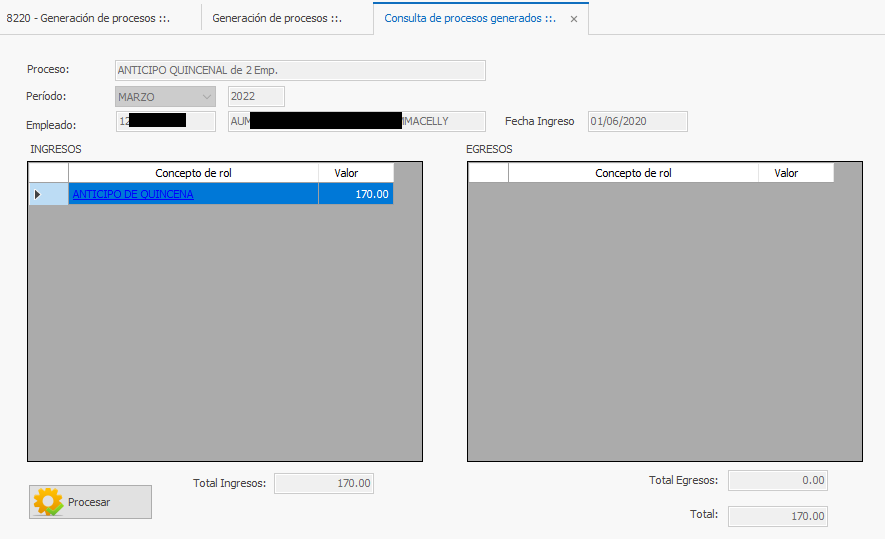Image resolution: width=885 pixels, height=539 pixels.
Task: Click the Total Ingresos field
Action: pos(323,484)
